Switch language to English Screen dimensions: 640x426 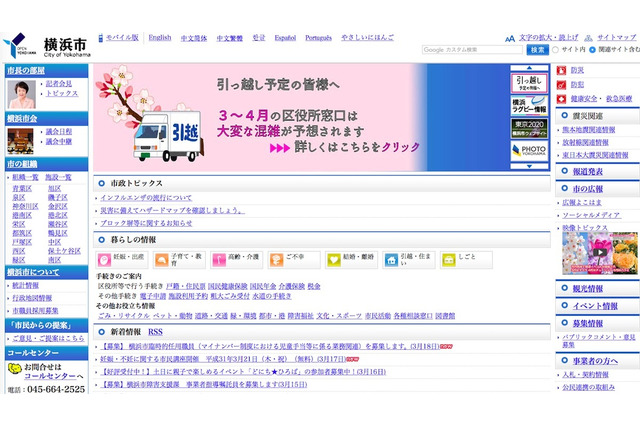click(160, 38)
